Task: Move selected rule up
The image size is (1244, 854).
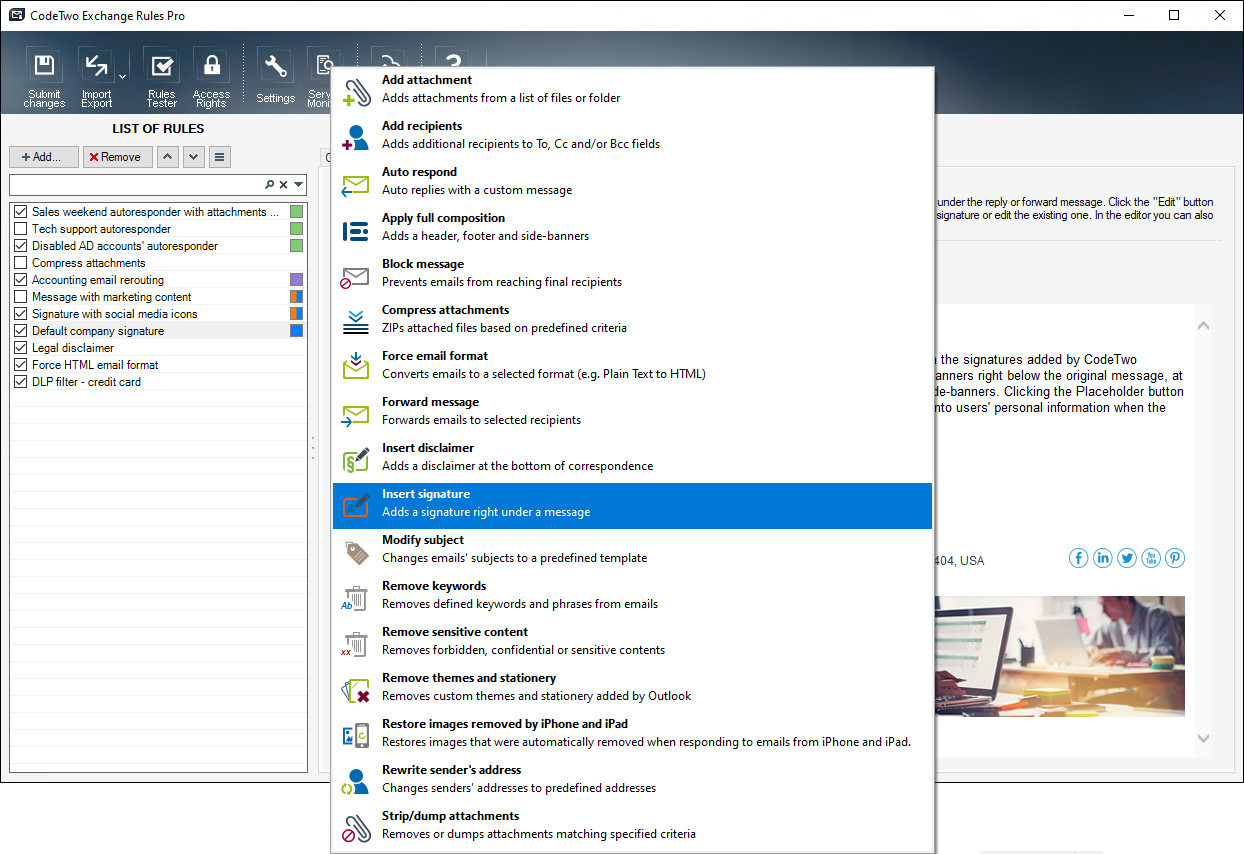Action: pyautogui.click(x=168, y=157)
